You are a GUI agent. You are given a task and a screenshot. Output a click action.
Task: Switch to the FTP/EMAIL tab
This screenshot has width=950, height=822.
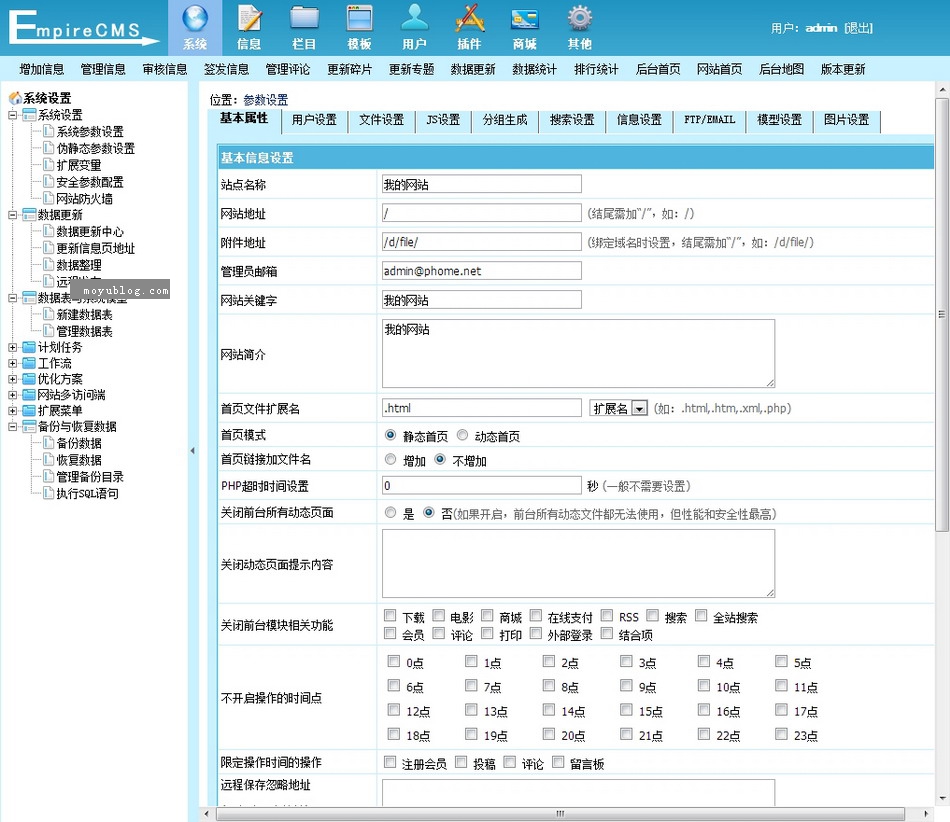pos(709,120)
